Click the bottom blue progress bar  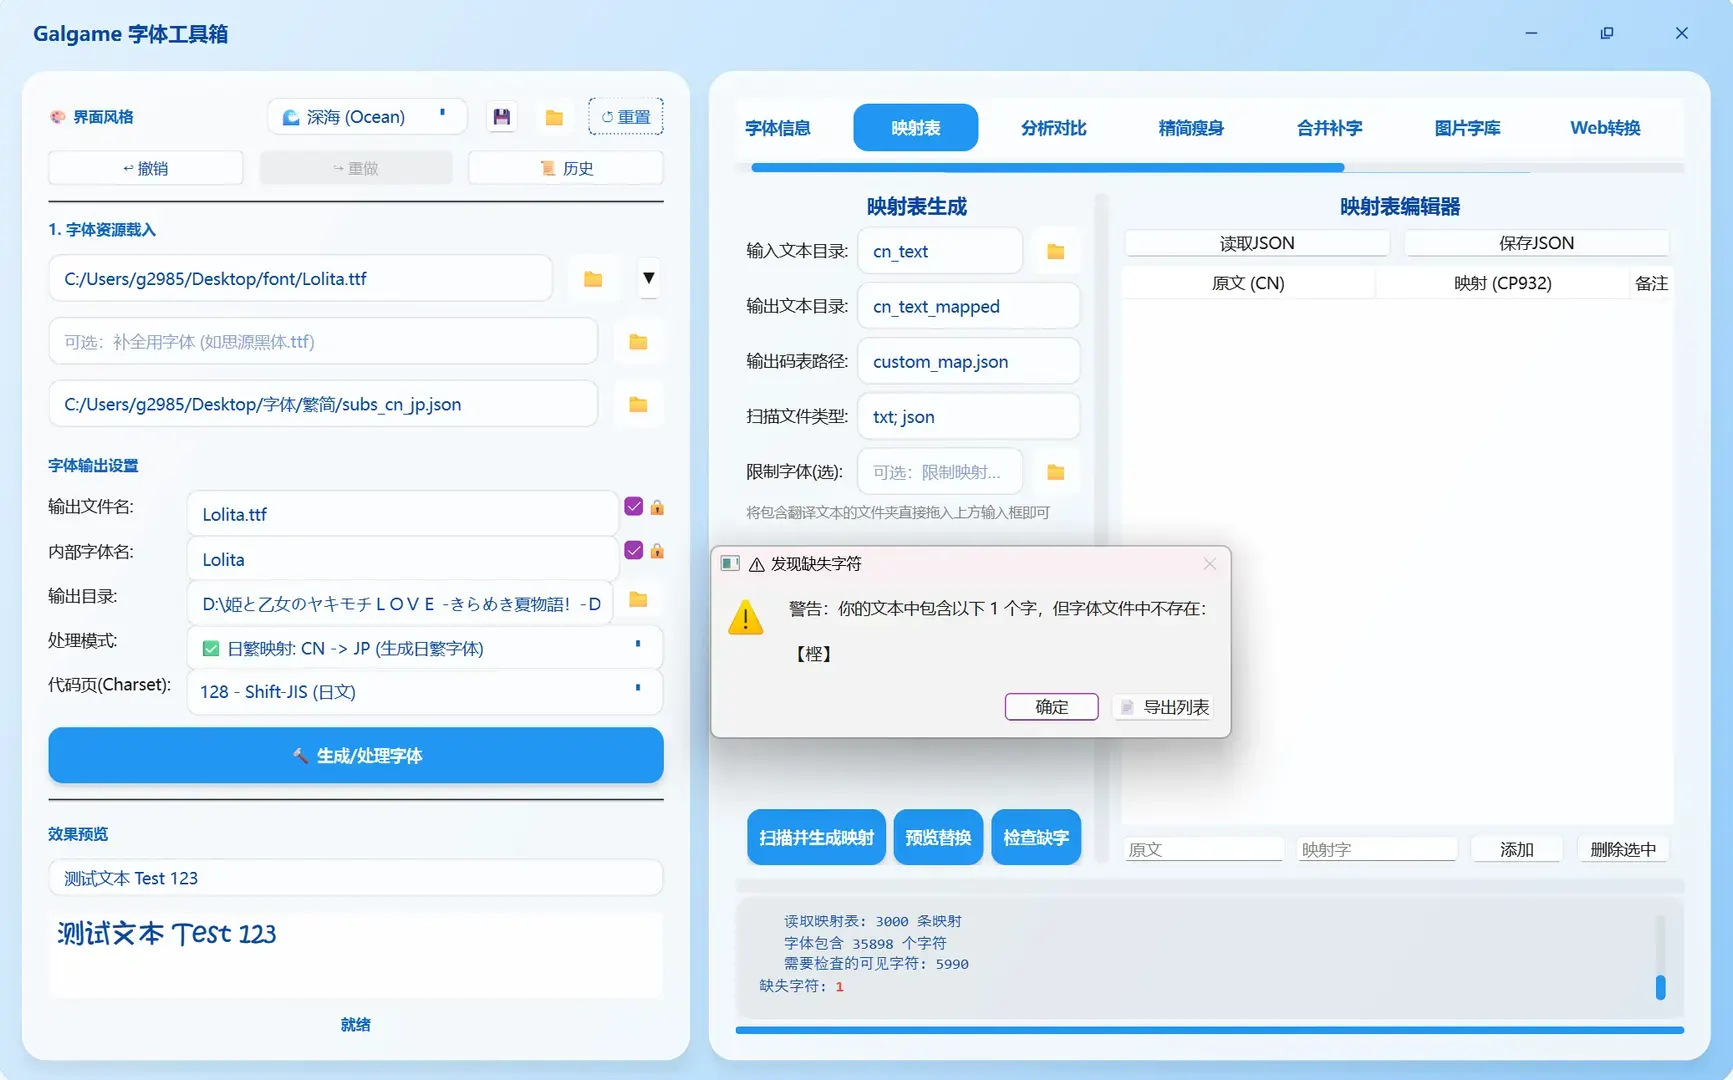click(x=1209, y=1029)
